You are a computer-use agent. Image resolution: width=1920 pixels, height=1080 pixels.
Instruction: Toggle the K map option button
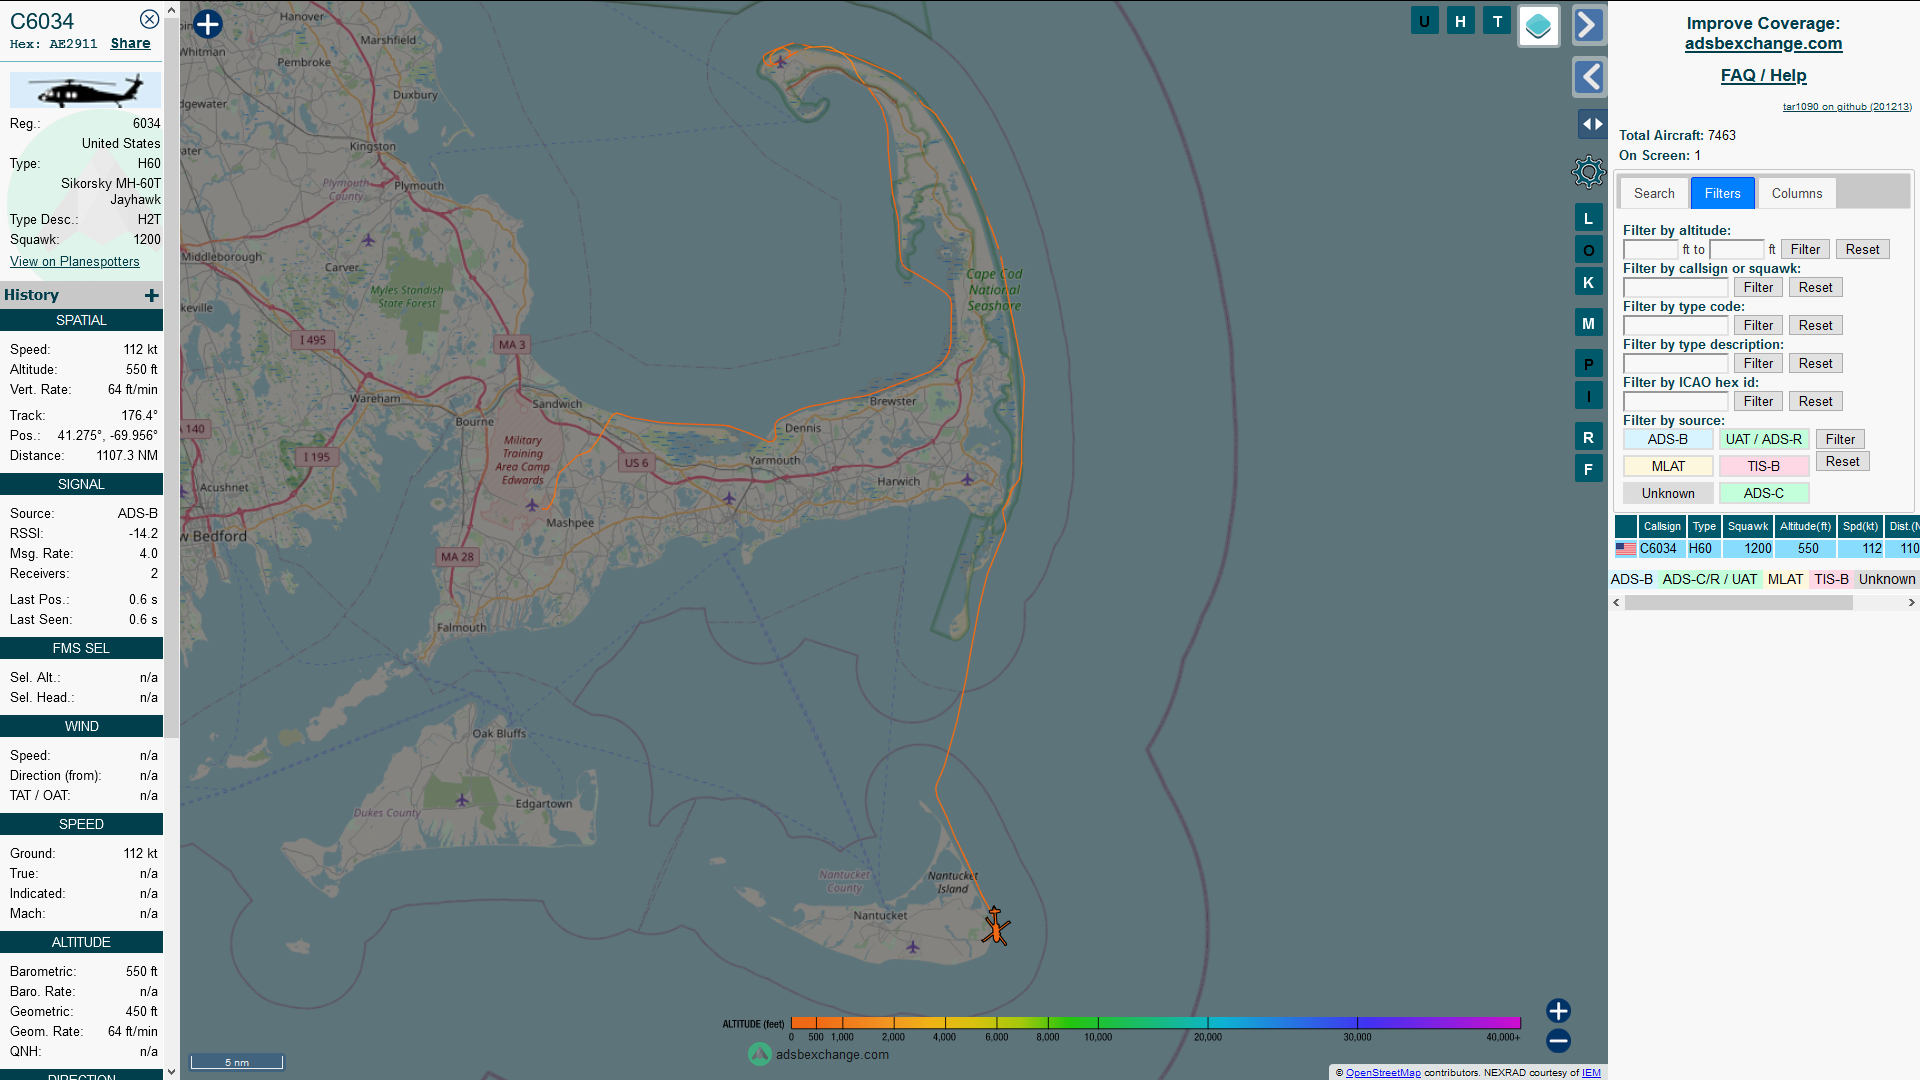1588,282
